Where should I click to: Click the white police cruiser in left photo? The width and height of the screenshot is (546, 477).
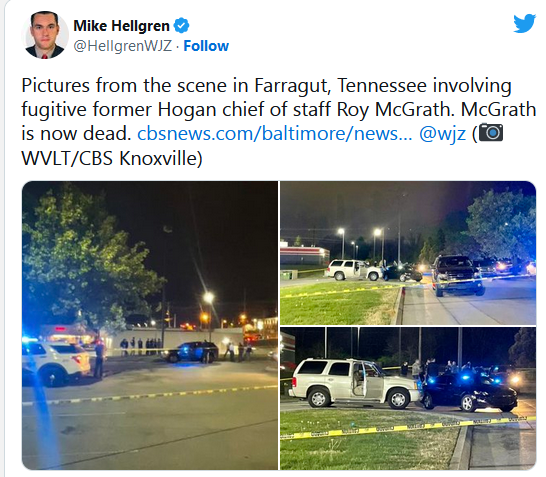click(x=56, y=362)
